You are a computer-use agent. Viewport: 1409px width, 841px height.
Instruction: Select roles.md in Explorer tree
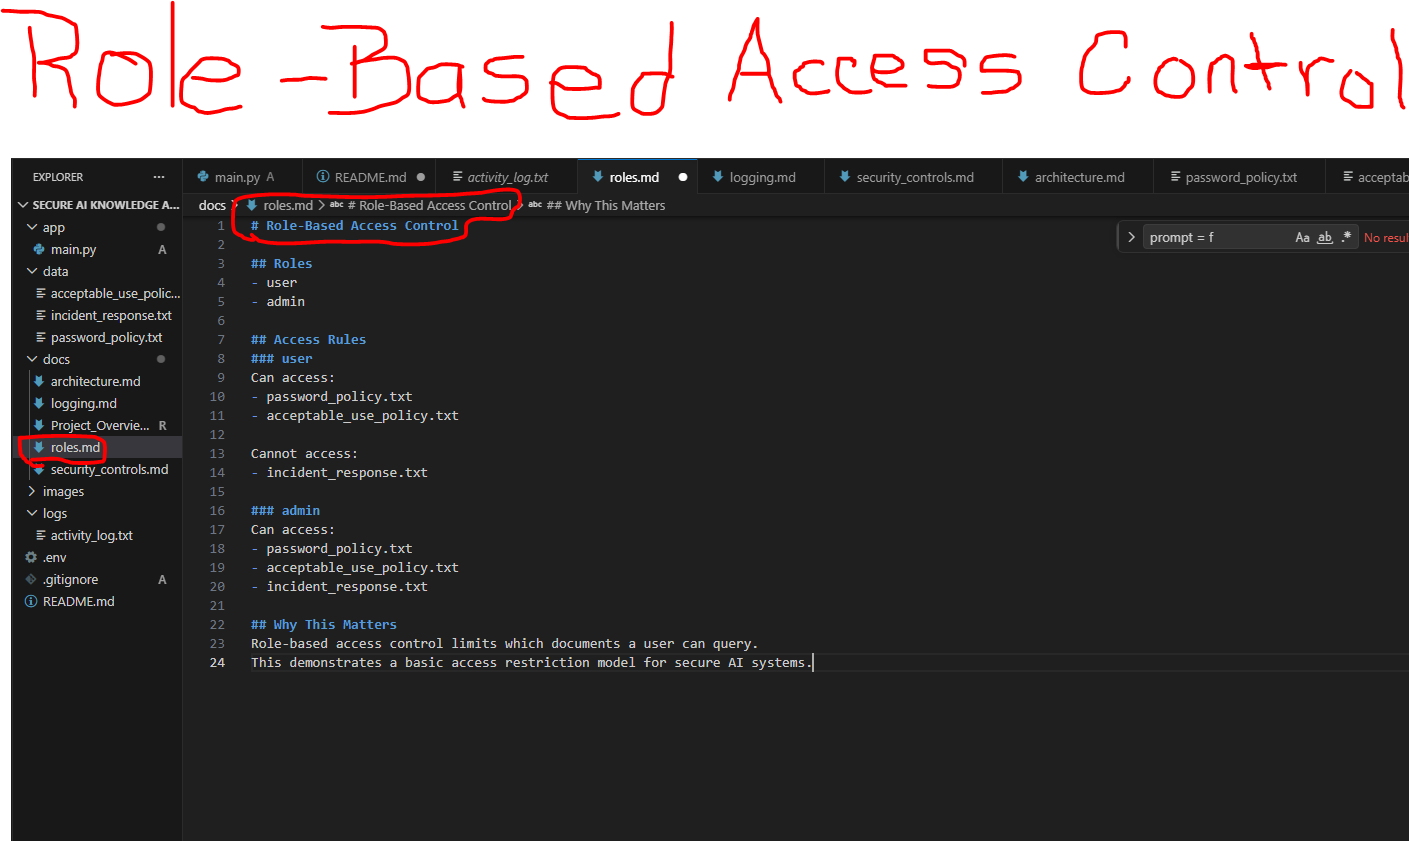97,447
